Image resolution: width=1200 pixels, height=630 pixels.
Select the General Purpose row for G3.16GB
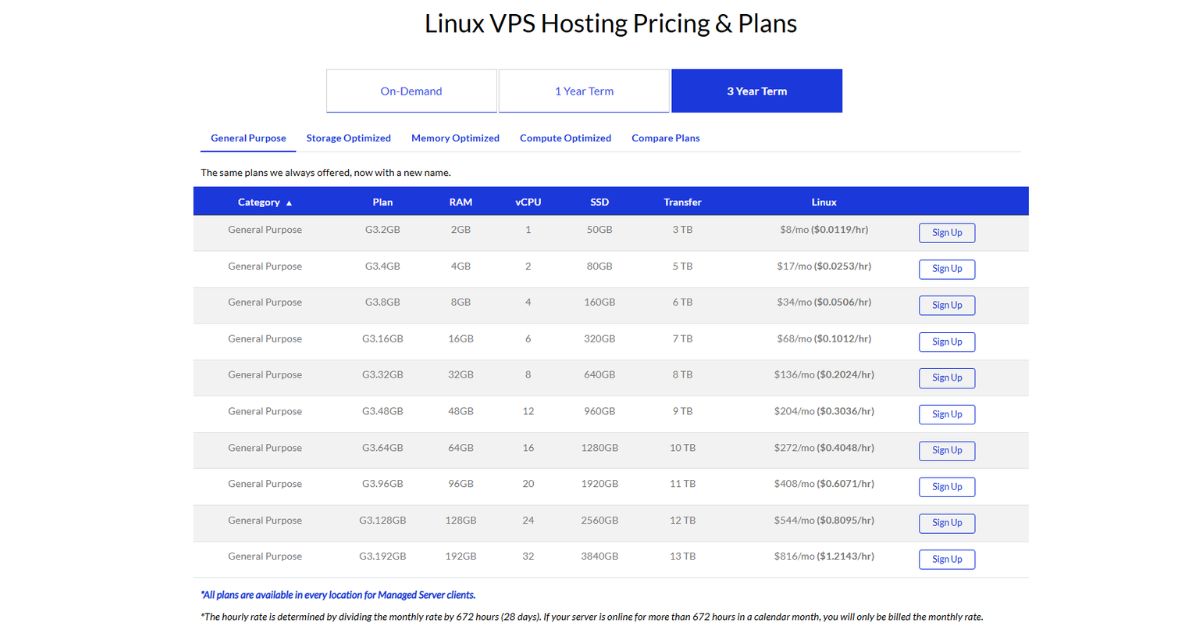[x=265, y=338]
